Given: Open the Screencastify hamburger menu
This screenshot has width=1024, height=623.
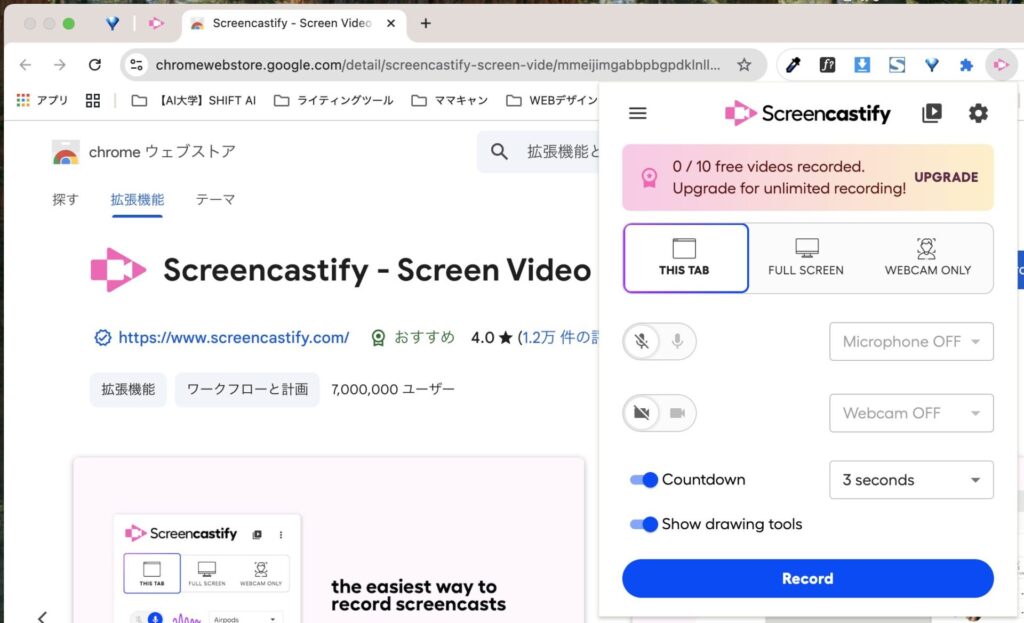Looking at the screenshot, I should click(638, 113).
